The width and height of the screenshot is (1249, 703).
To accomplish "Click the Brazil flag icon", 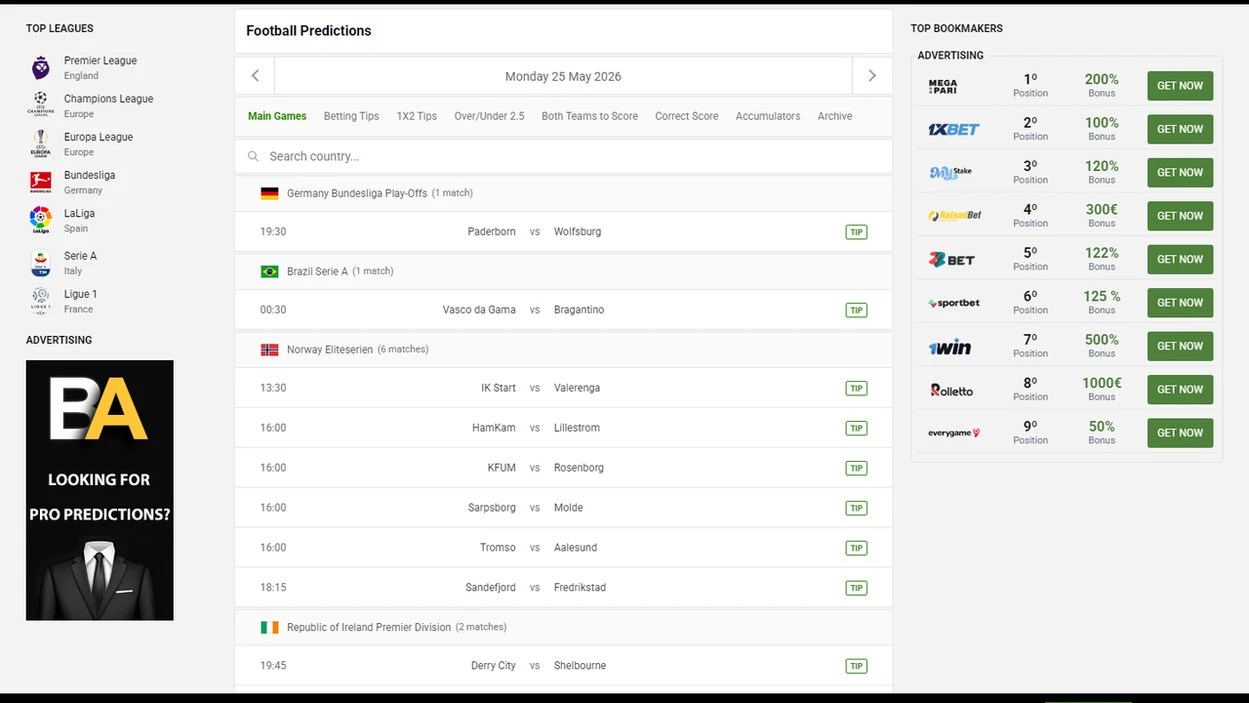I will [x=270, y=271].
